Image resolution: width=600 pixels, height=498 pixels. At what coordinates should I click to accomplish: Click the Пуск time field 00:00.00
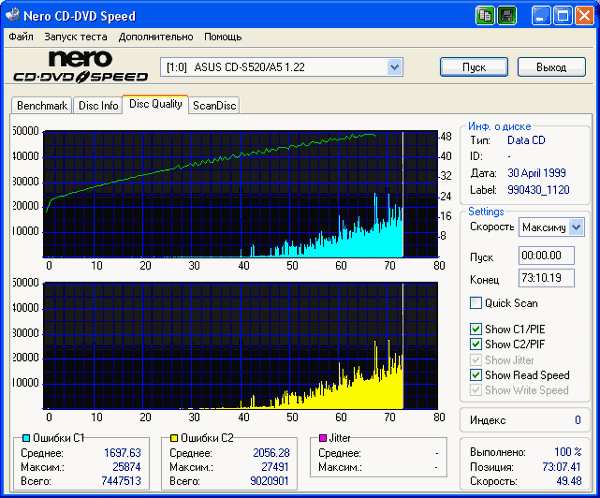pyautogui.click(x=546, y=255)
